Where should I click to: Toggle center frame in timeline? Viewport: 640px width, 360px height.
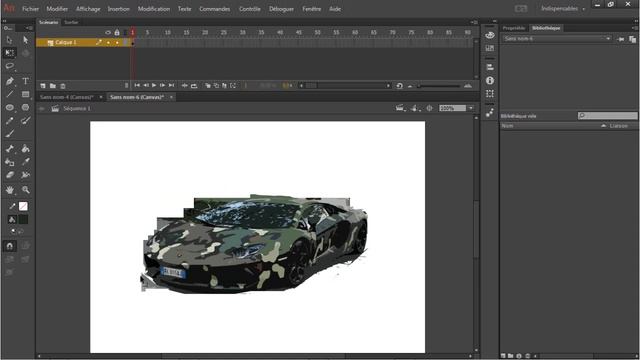184,86
